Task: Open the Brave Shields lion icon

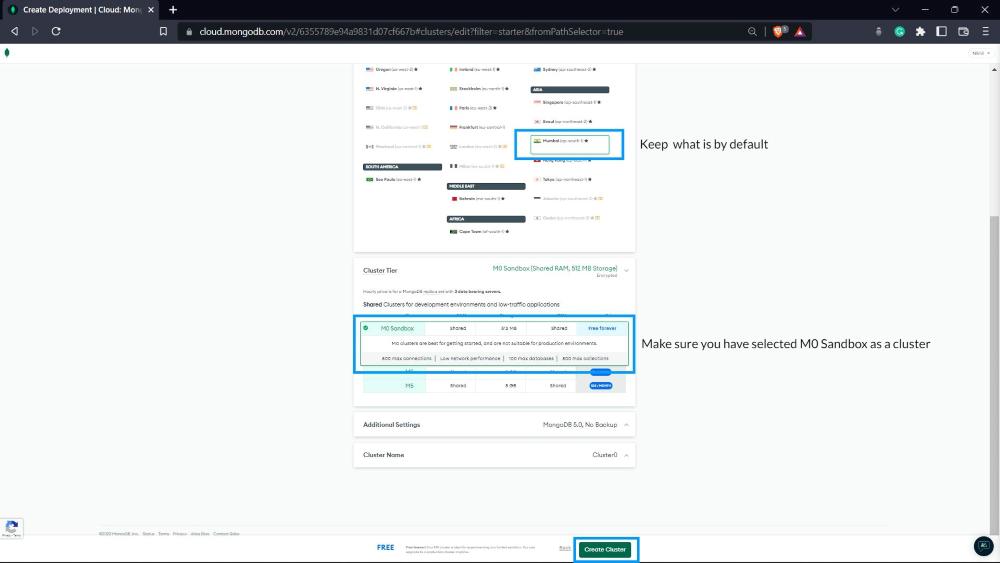Action: pos(779,31)
